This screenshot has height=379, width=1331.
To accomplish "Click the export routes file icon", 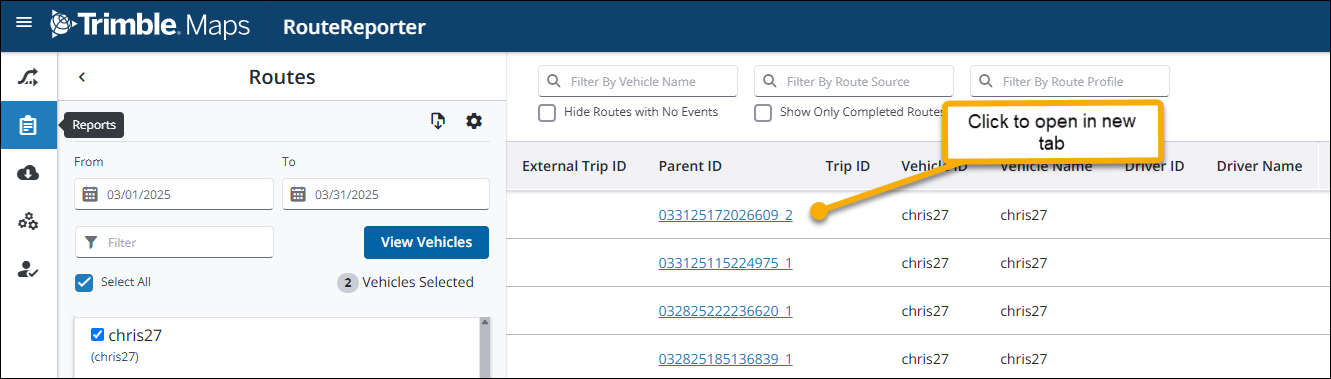I will [x=437, y=121].
